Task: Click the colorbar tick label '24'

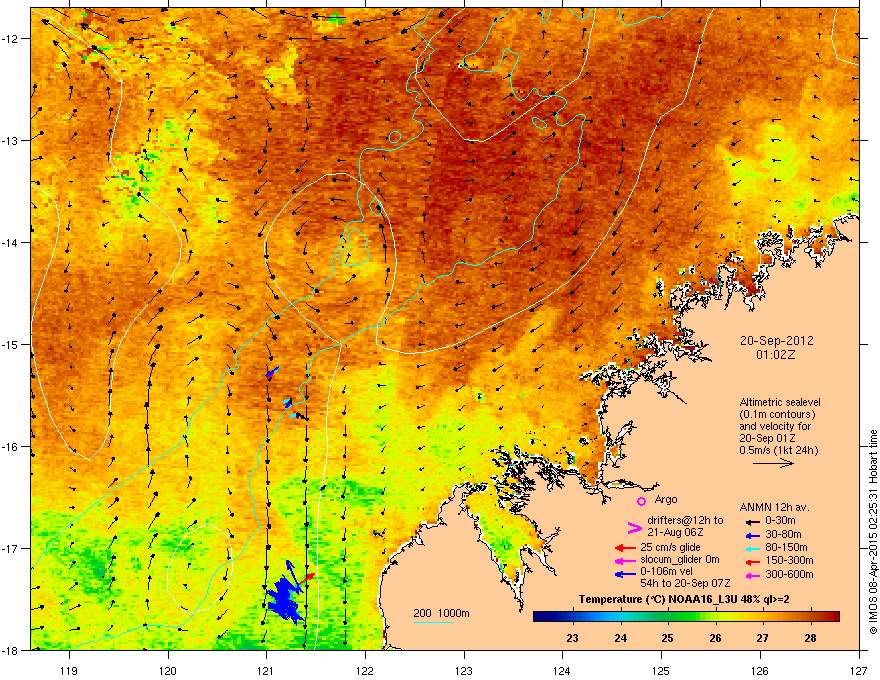Action: (x=620, y=638)
